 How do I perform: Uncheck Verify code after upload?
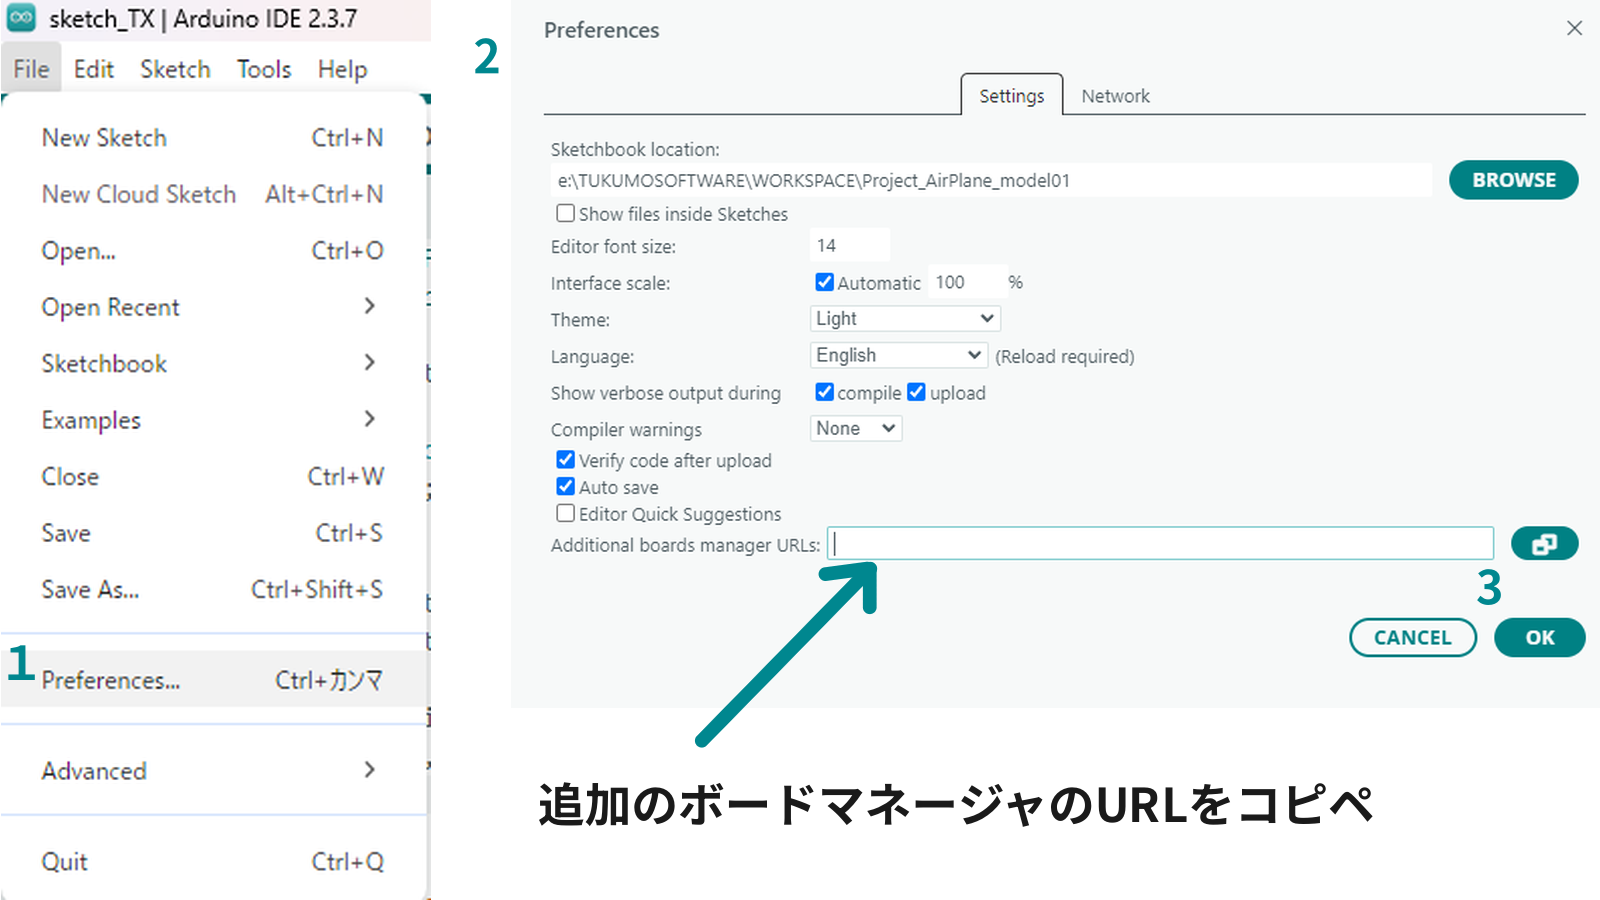click(565, 459)
